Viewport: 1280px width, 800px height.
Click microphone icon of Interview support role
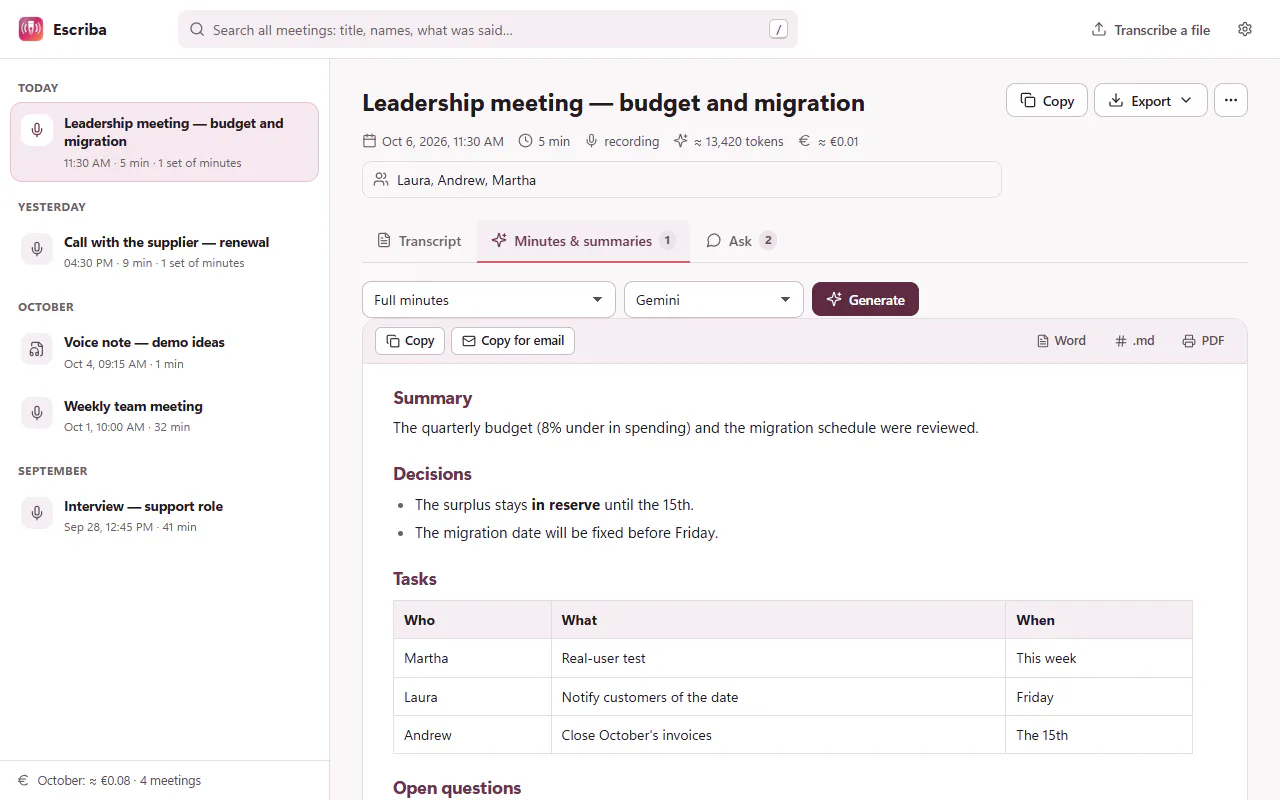(37, 513)
